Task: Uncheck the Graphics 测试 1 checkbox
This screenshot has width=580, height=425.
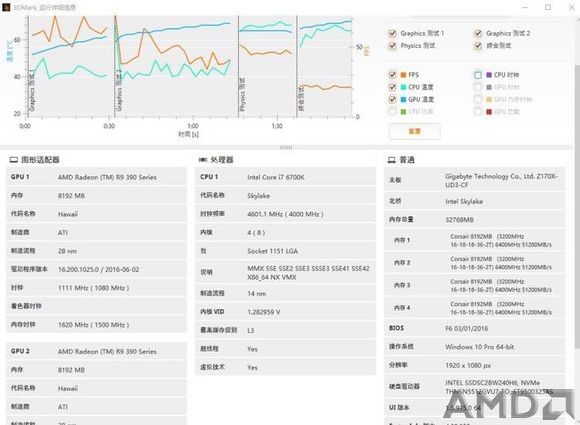Action: [x=392, y=33]
